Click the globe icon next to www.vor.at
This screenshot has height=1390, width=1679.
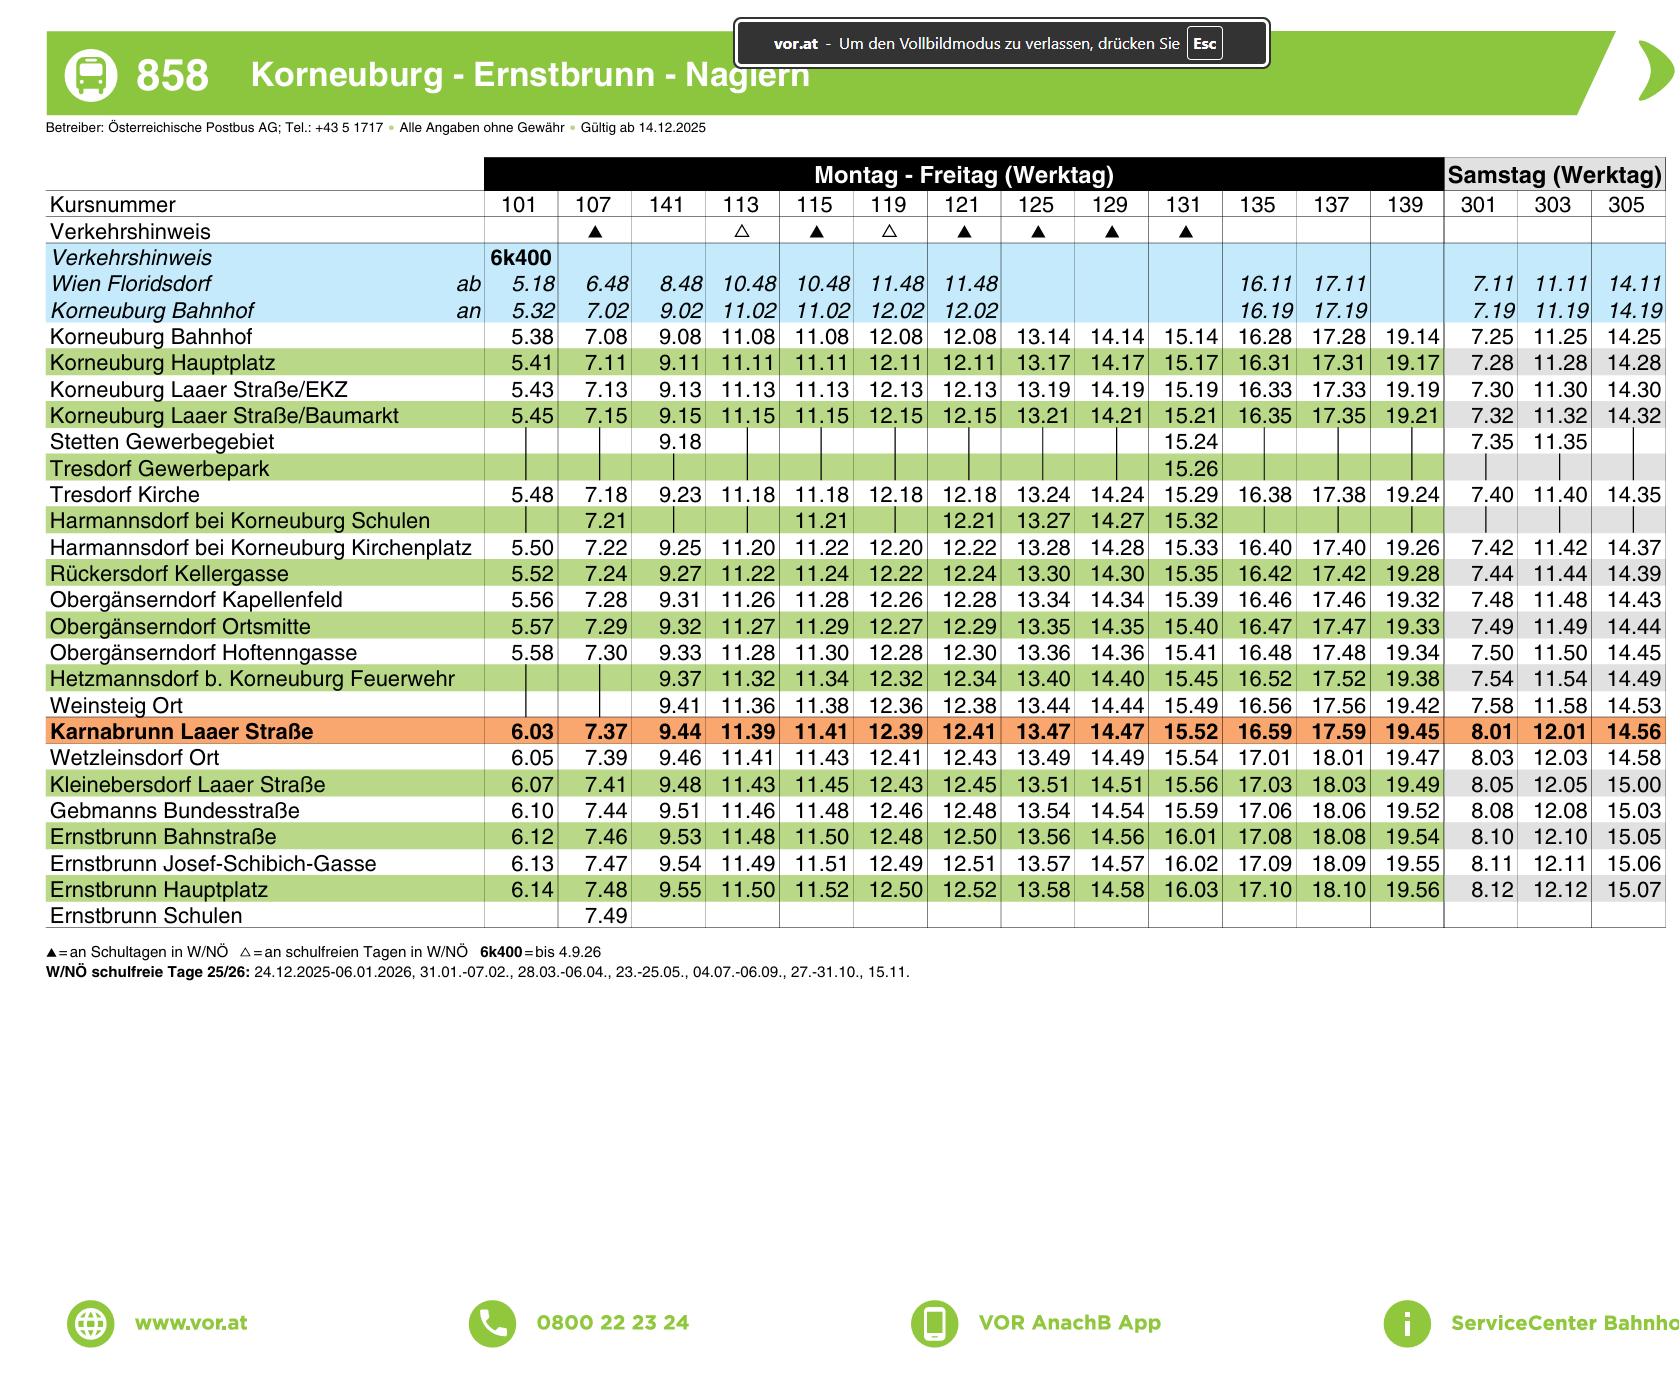coord(91,1323)
